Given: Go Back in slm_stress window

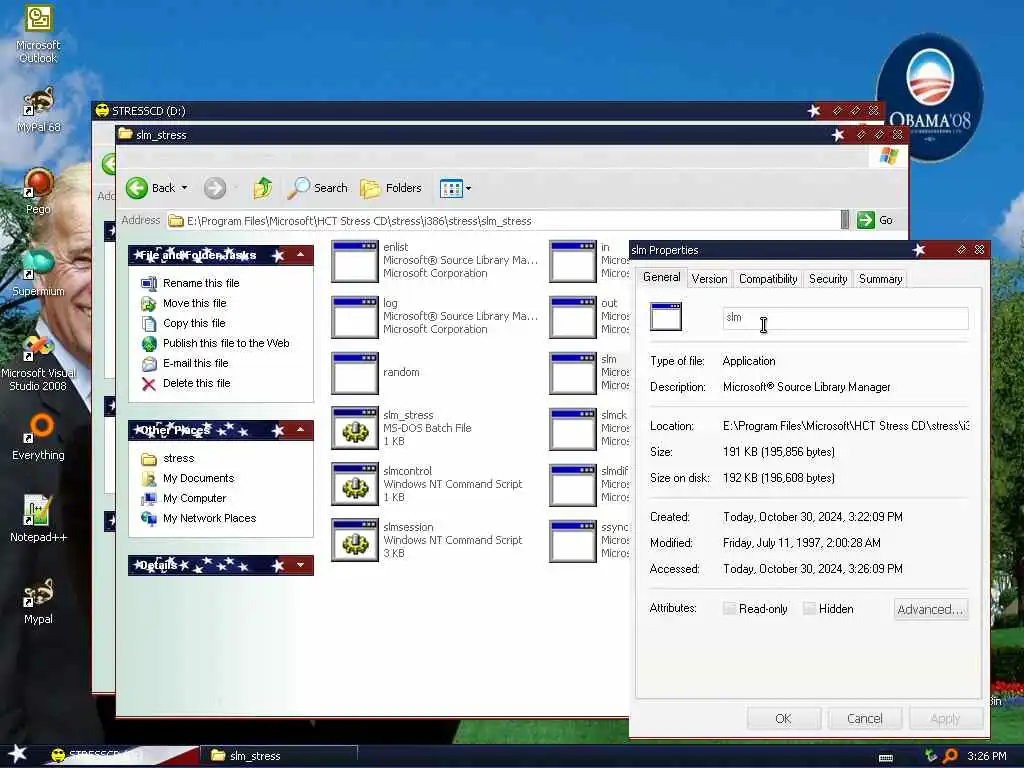Looking at the screenshot, I should (x=151, y=188).
